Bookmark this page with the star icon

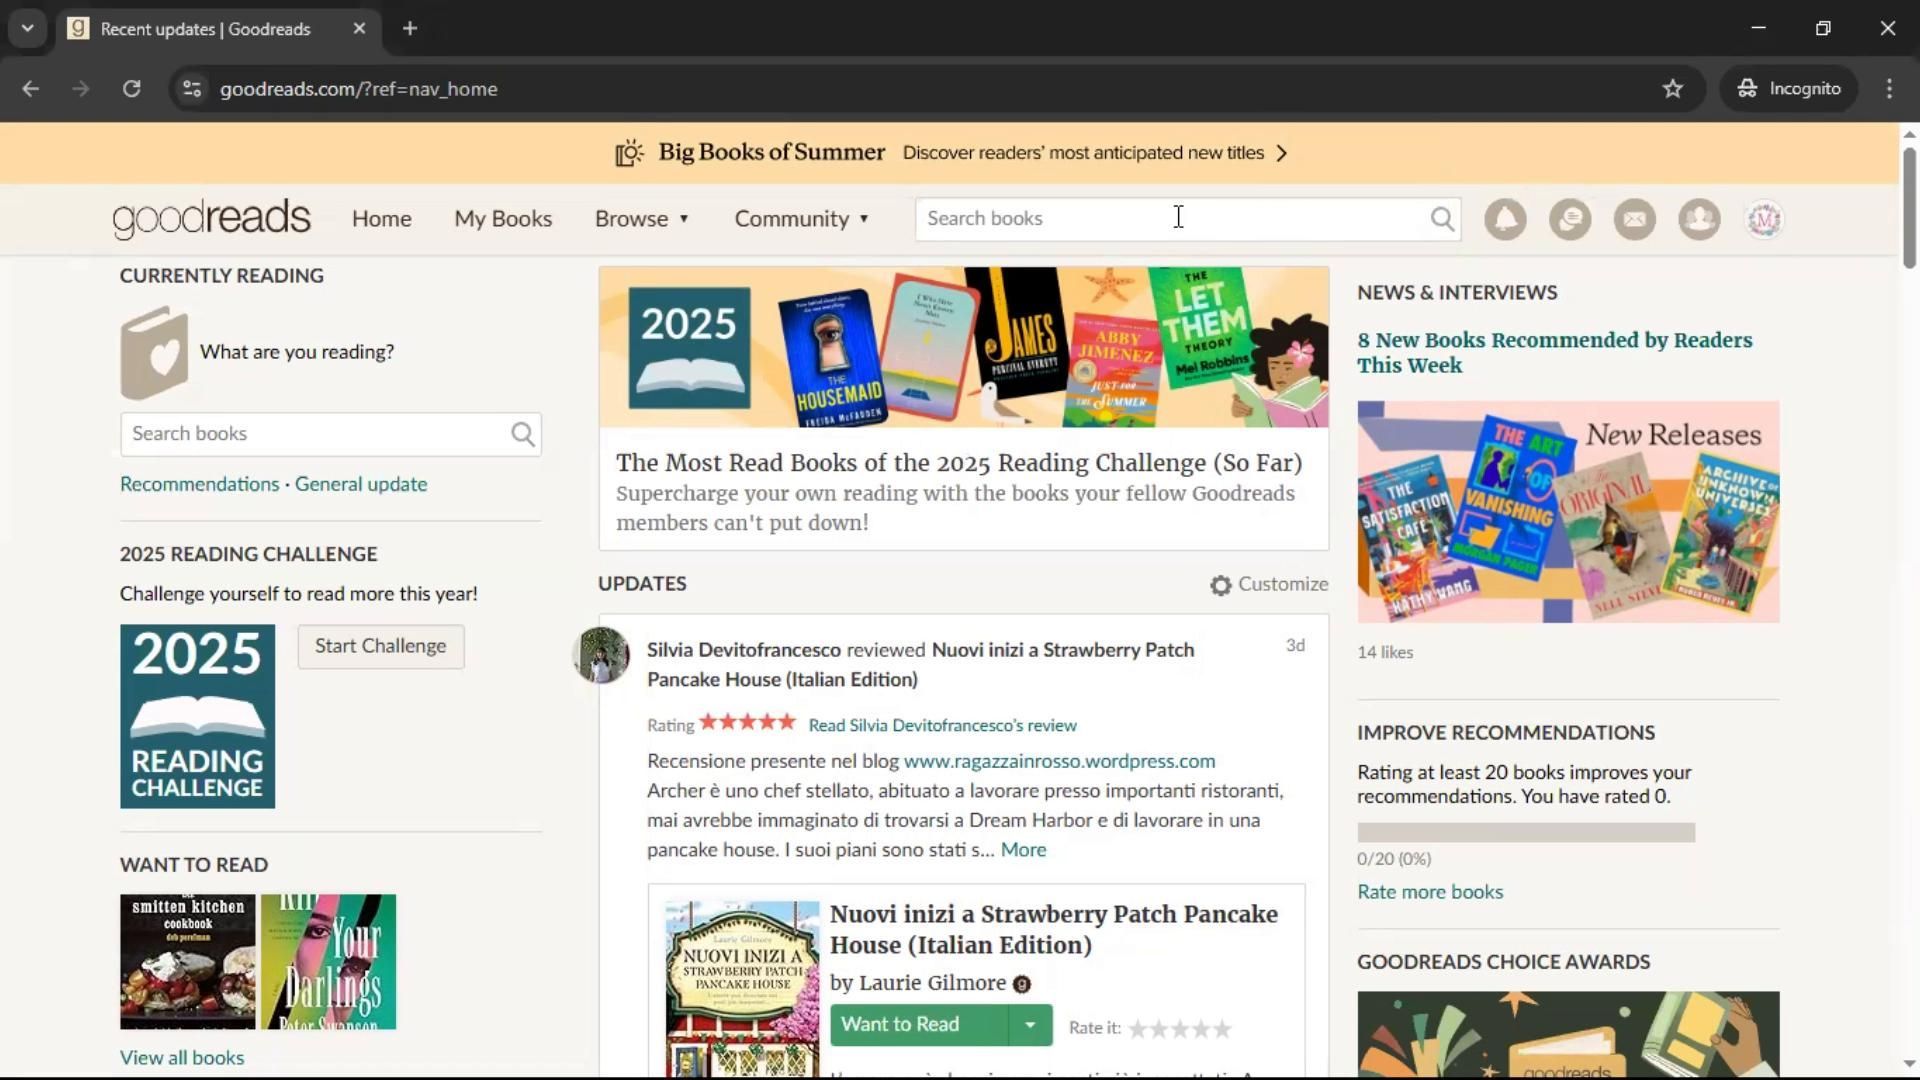[x=1672, y=89]
